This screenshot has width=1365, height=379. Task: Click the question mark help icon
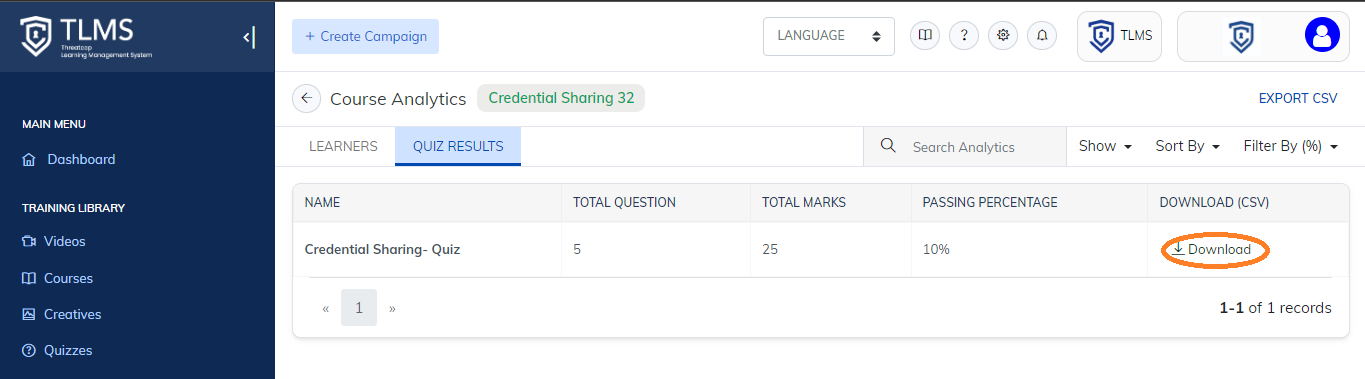tap(964, 36)
